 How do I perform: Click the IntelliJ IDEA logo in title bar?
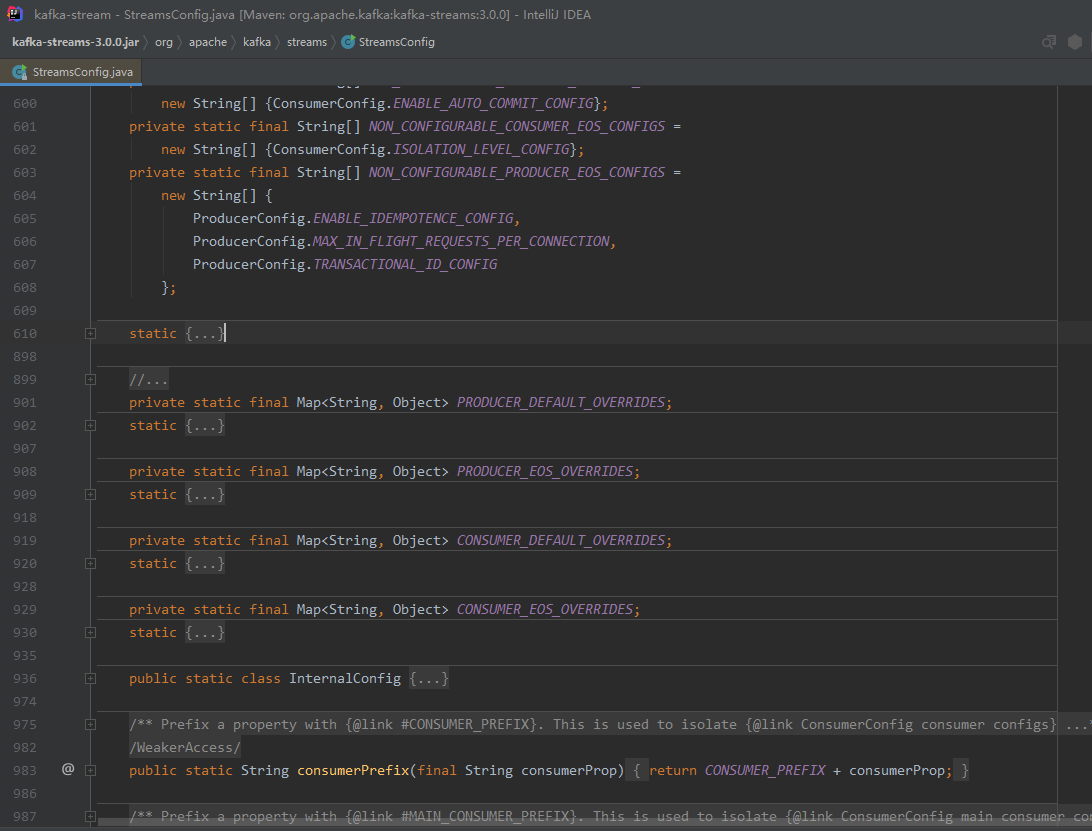point(15,14)
